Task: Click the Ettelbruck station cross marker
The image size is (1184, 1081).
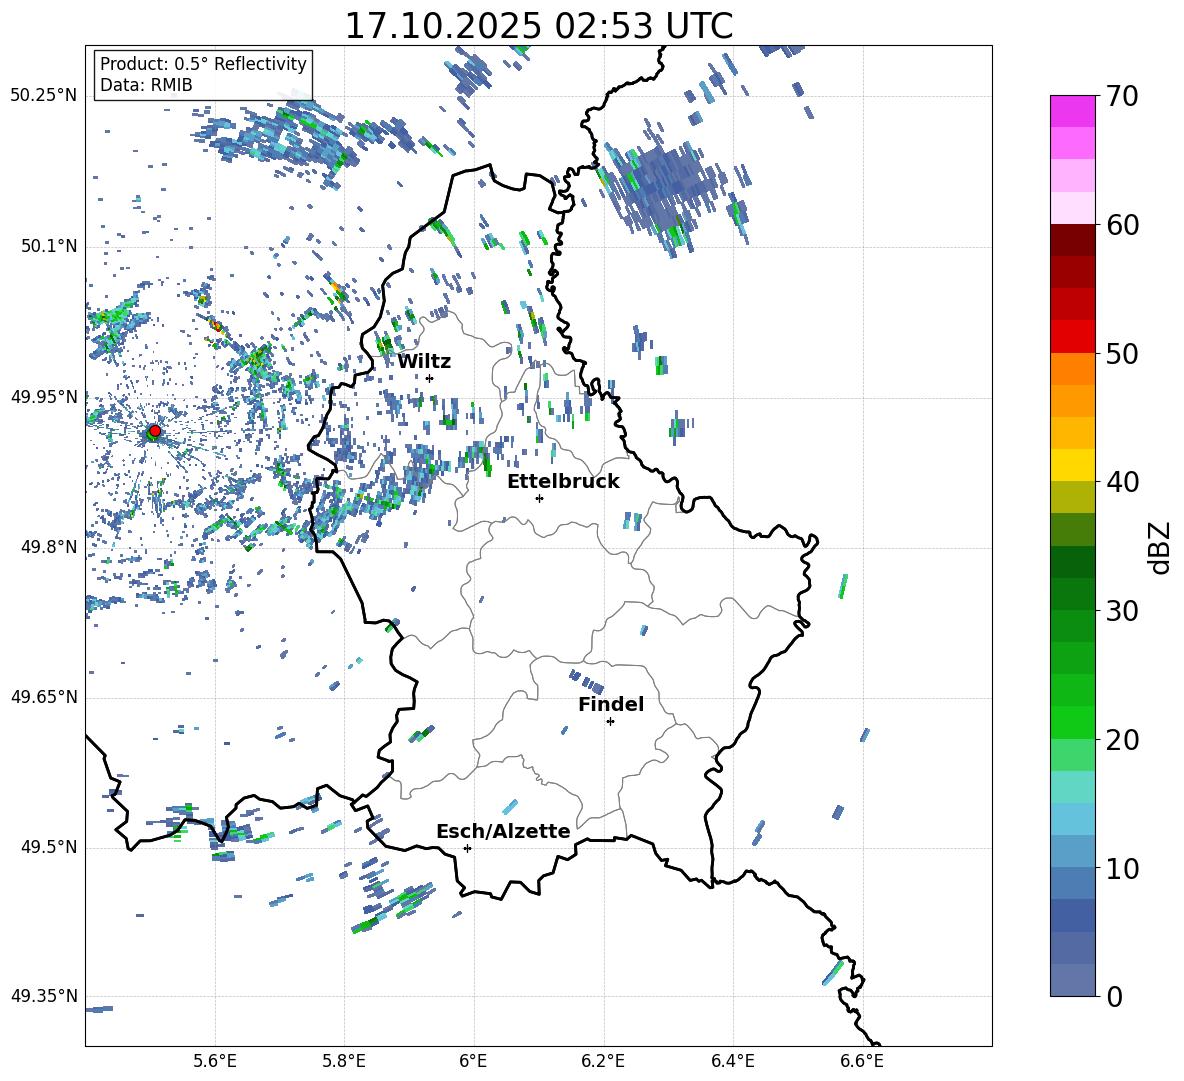Action: pos(539,498)
